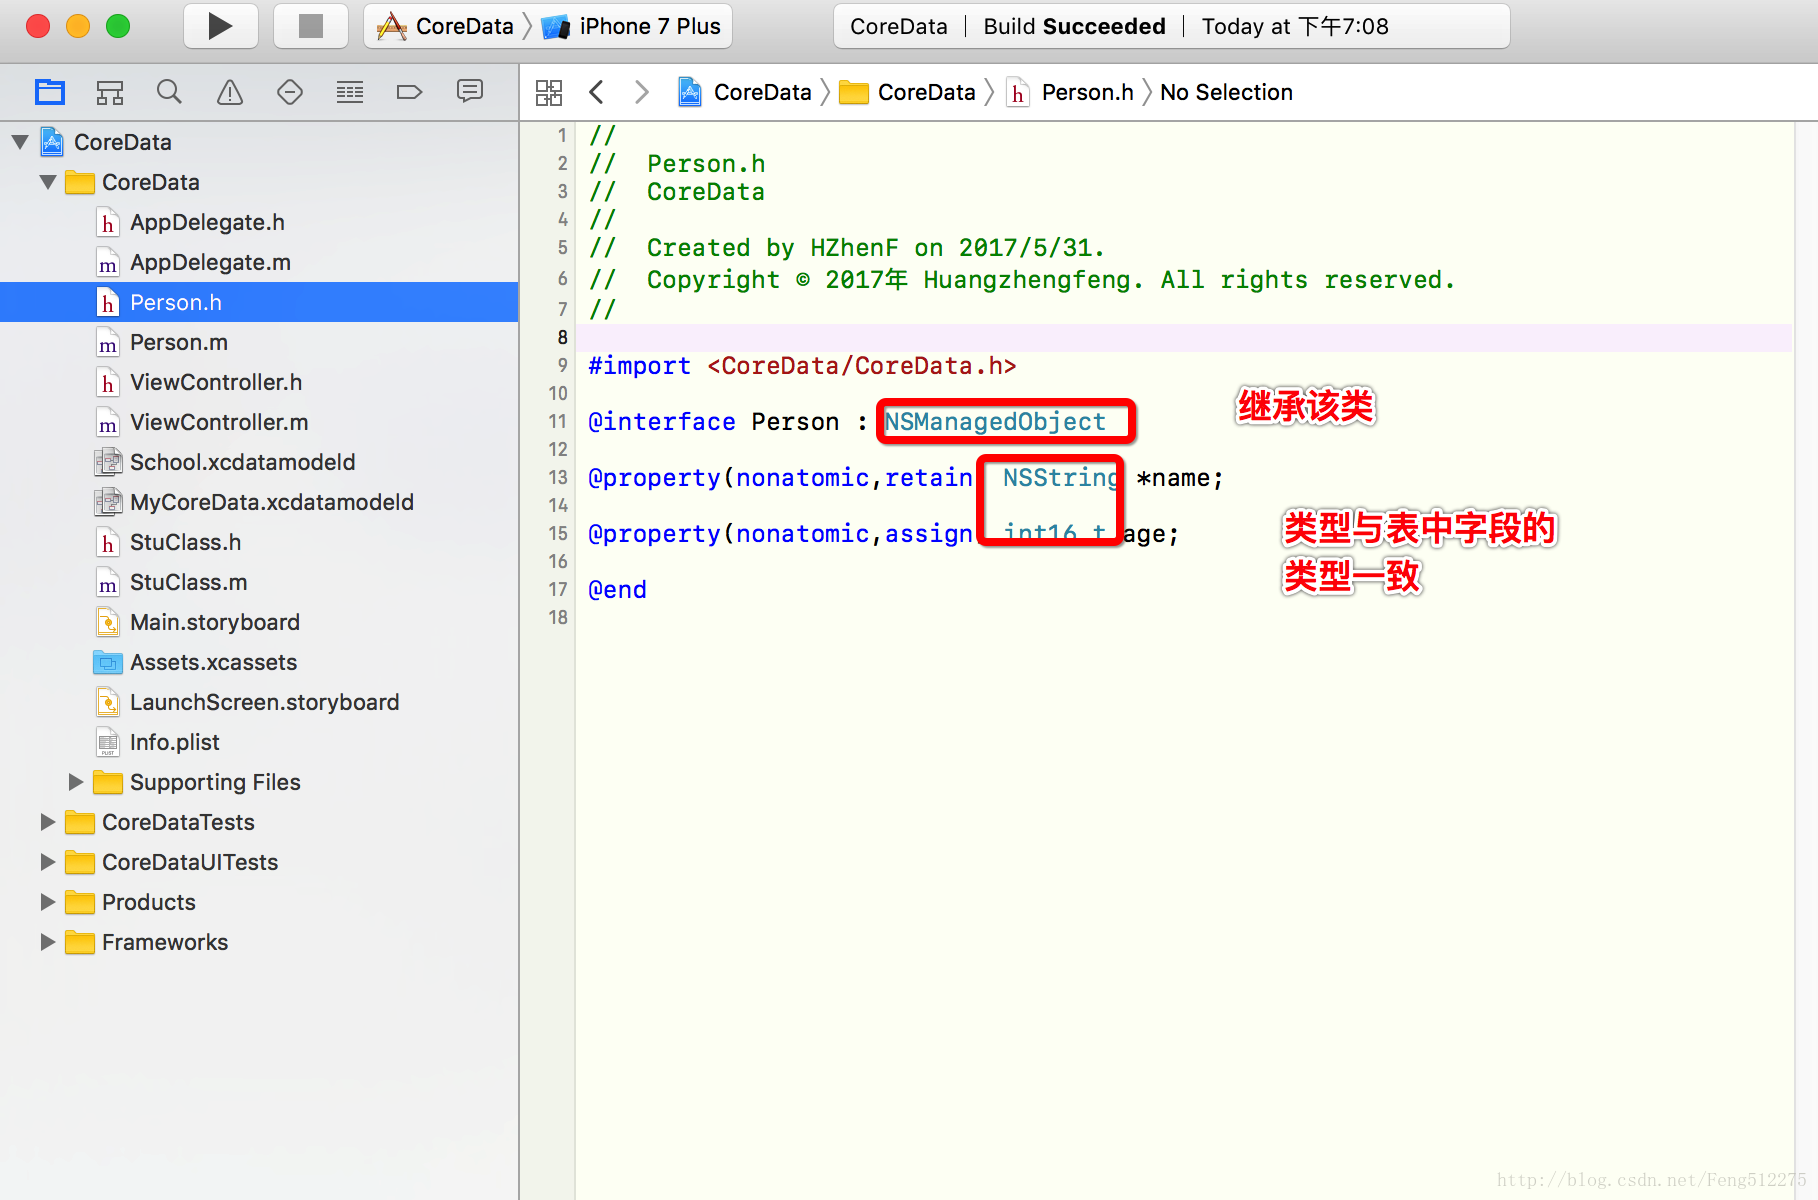Click the related items grid icon
The height and width of the screenshot is (1200, 1818).
click(x=549, y=92)
